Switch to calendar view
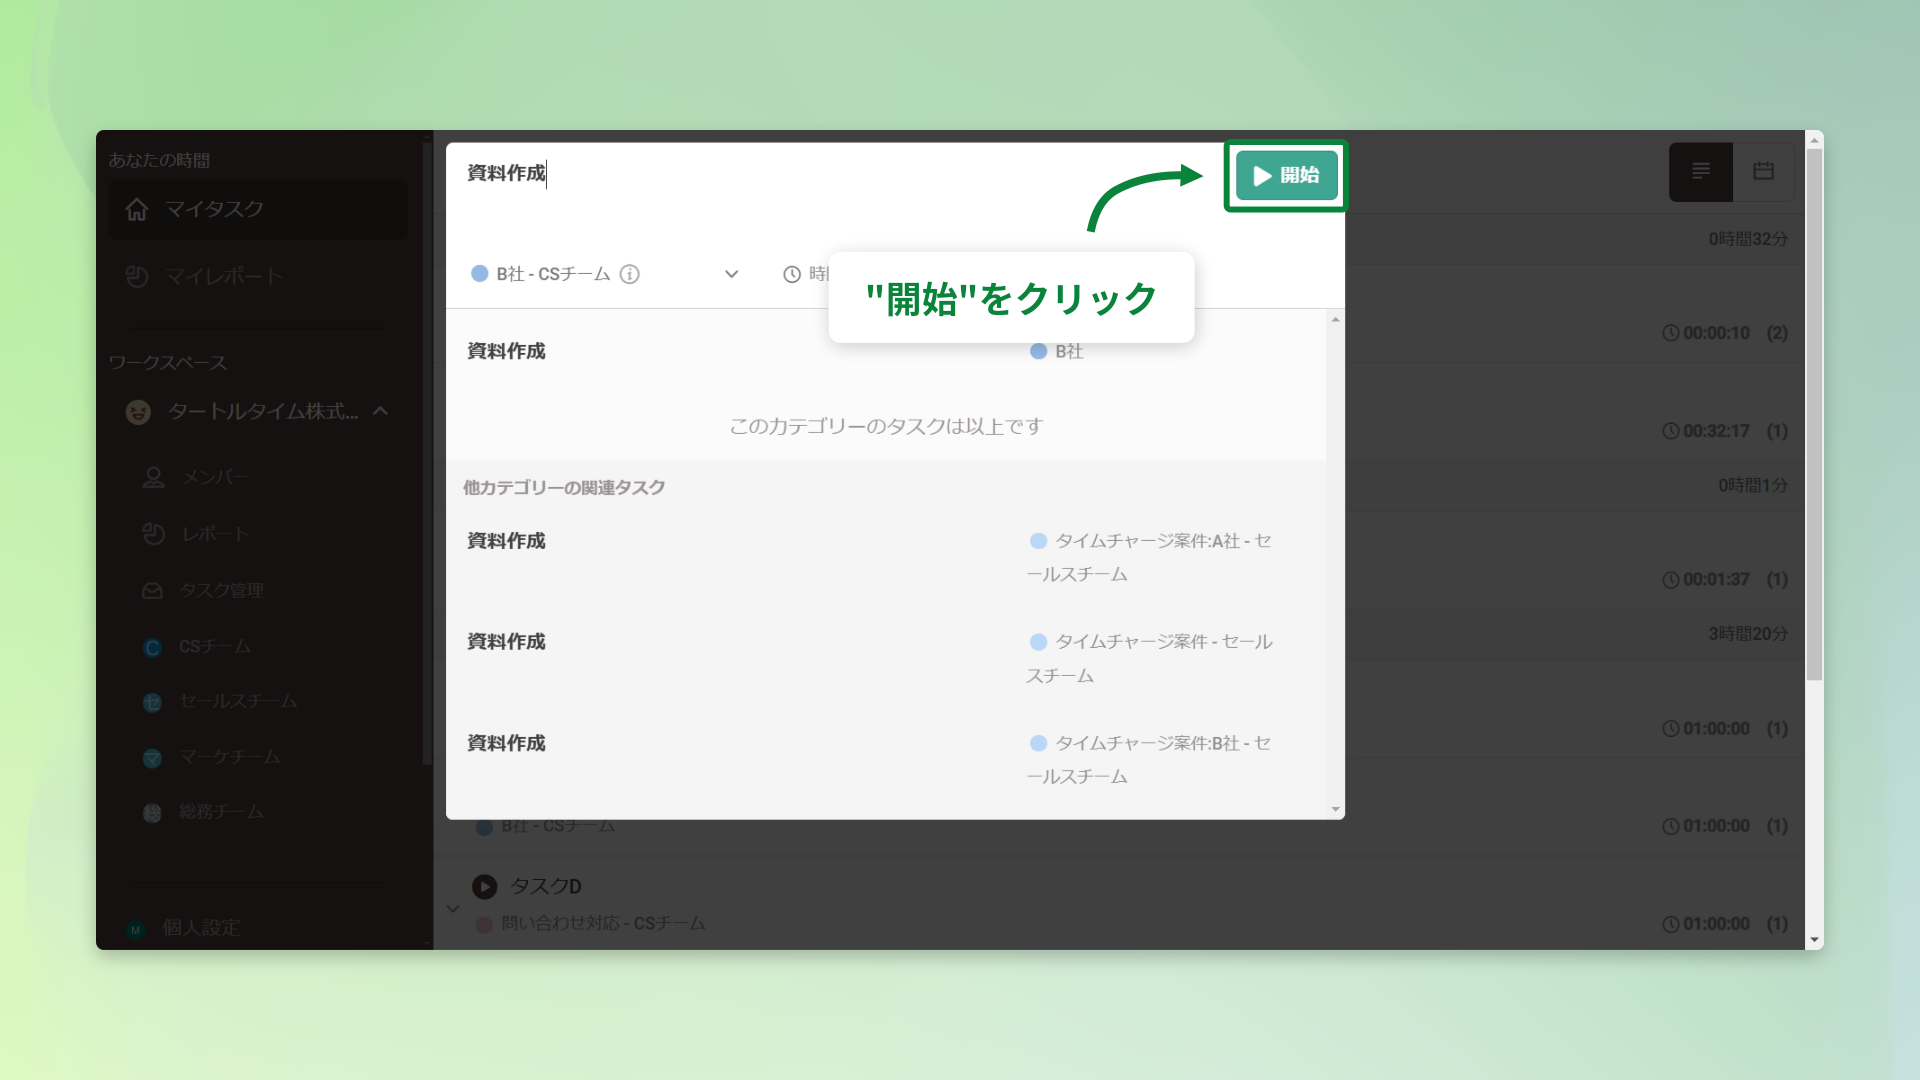The height and width of the screenshot is (1080, 1920). click(1763, 172)
